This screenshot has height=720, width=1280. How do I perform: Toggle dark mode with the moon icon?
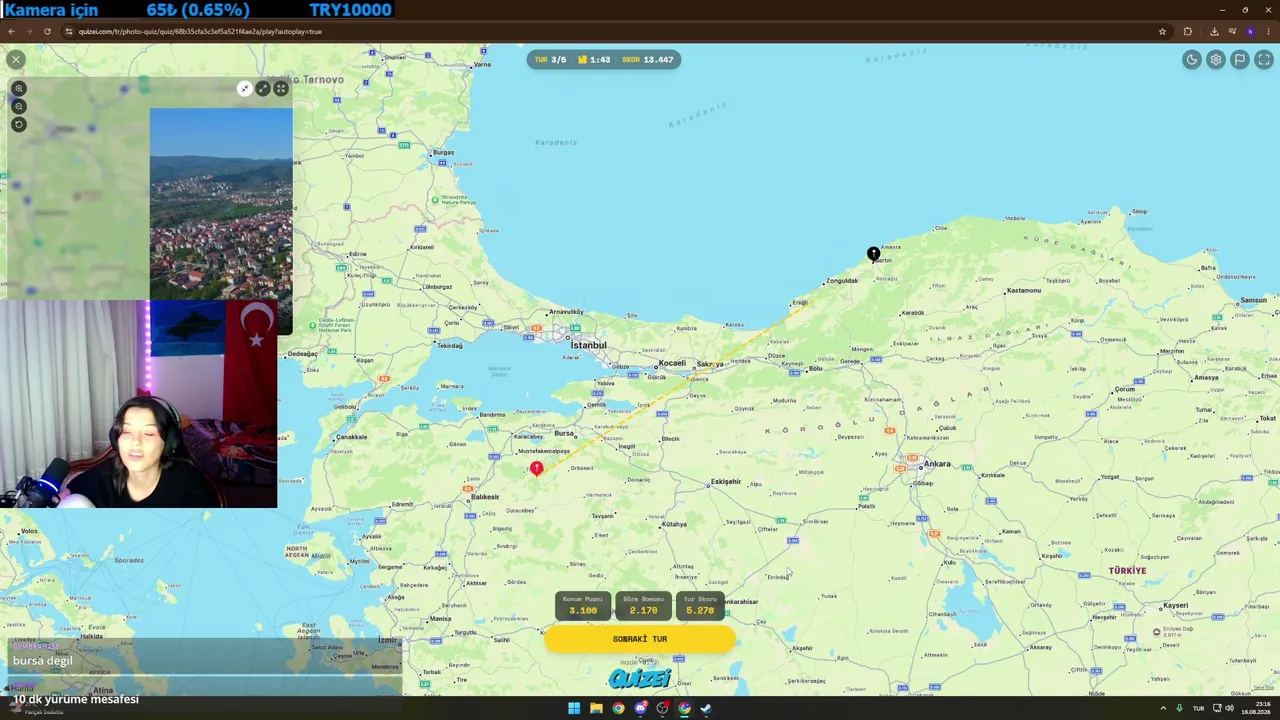coord(1192,60)
